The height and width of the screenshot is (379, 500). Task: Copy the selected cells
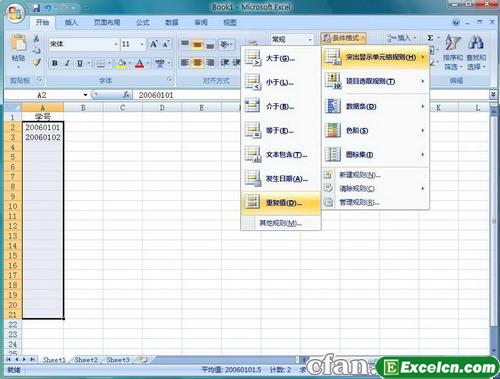coord(37,50)
